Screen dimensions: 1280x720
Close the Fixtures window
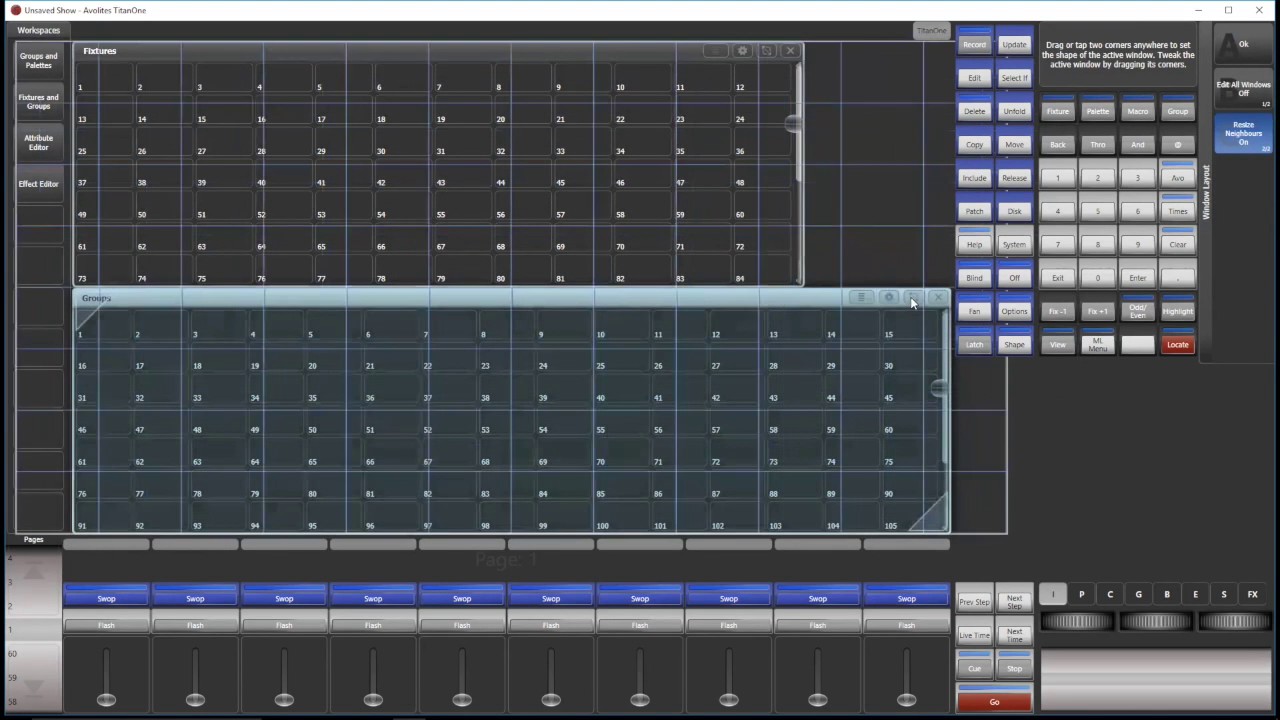click(x=790, y=51)
